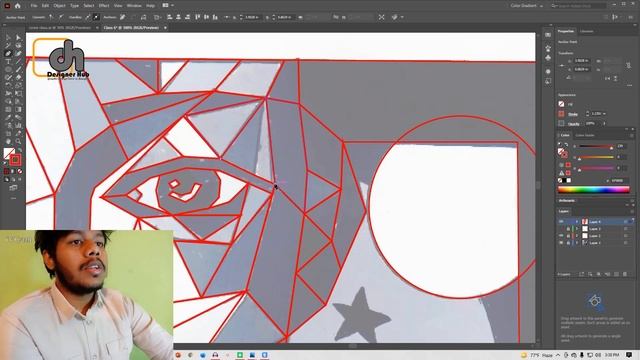
Task: Click the Horizontal Align Left icon in control bar
Action: [169, 17]
